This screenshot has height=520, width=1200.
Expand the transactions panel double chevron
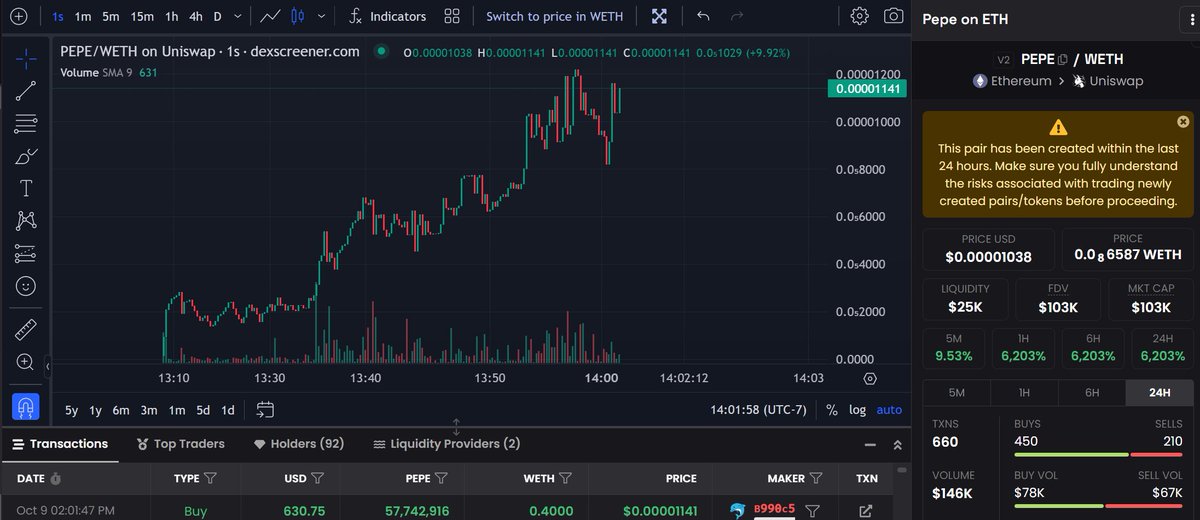point(897,444)
